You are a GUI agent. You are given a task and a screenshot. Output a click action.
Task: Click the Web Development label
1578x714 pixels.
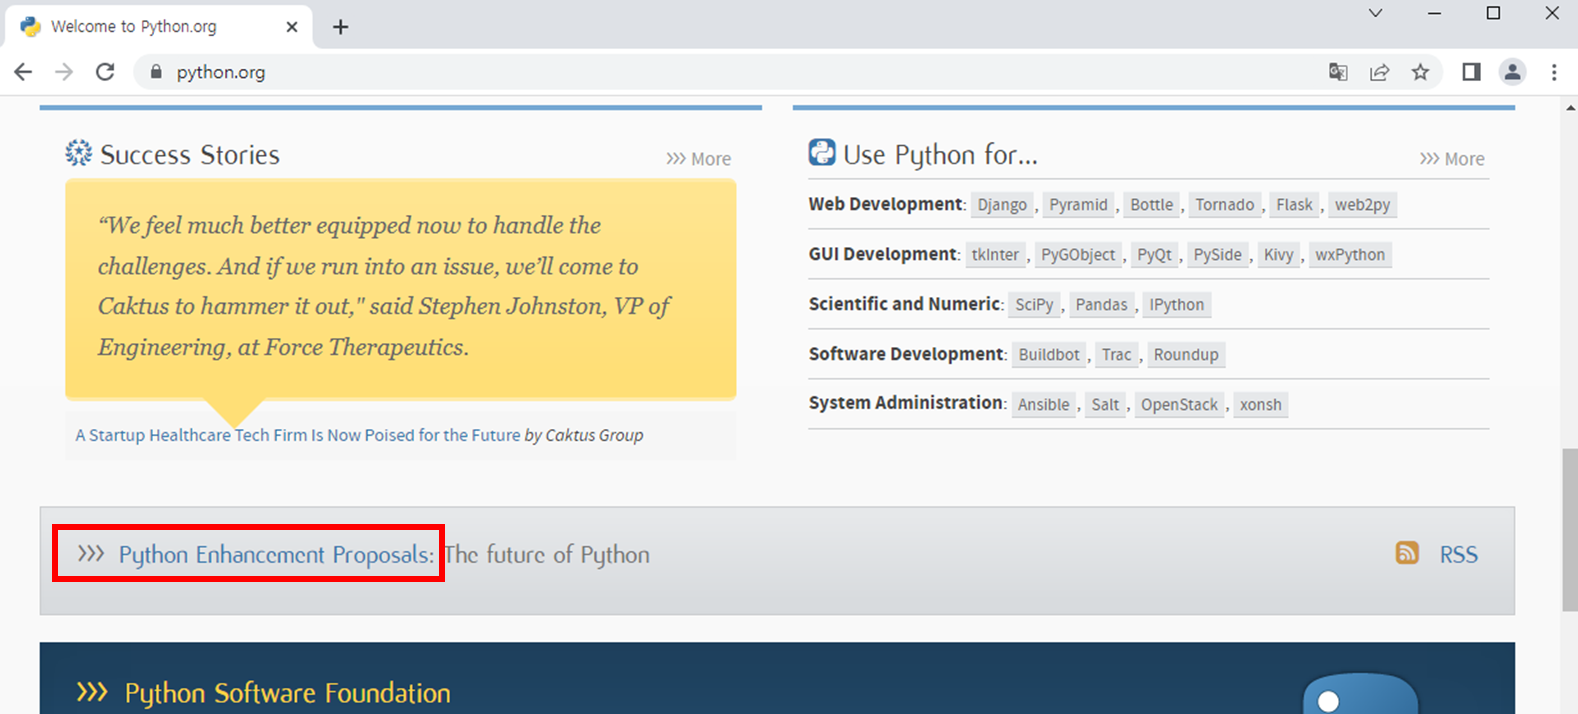coord(886,204)
